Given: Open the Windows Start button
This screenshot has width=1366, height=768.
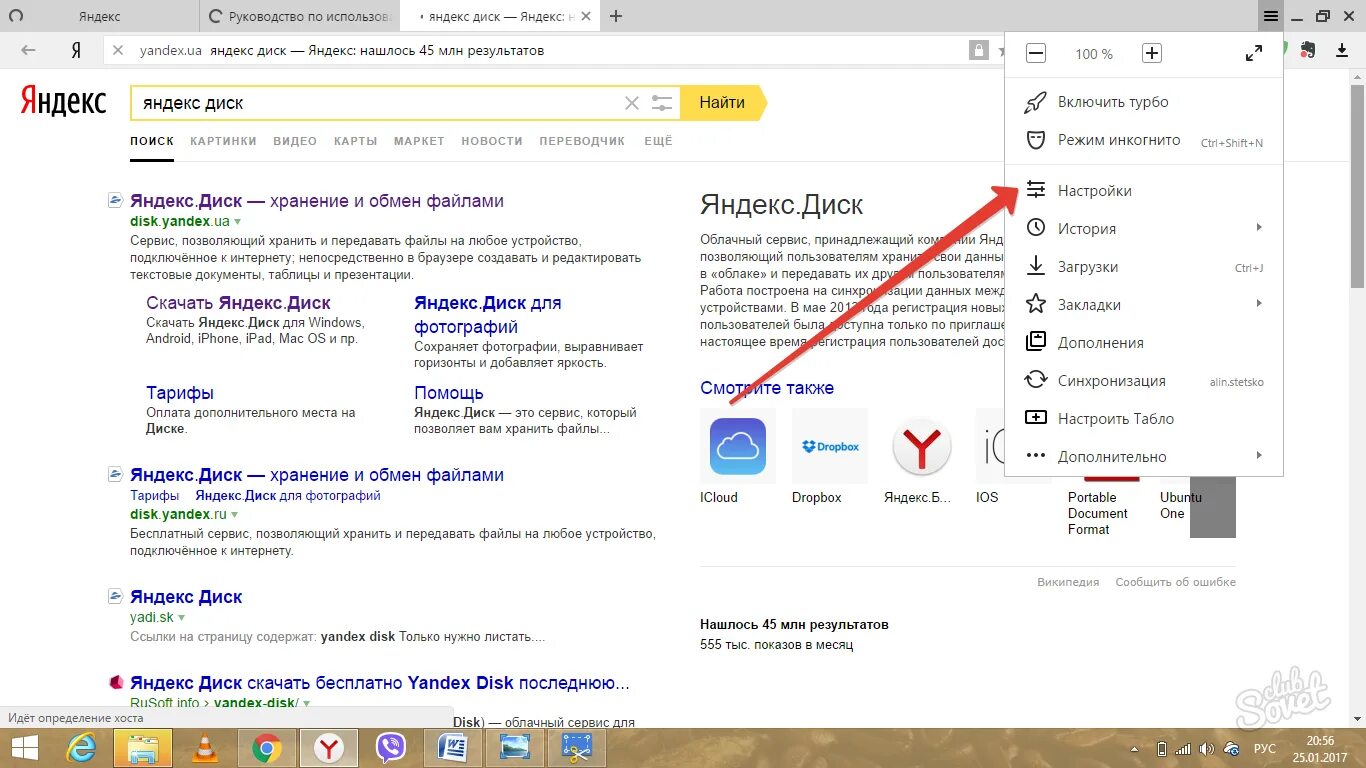Looking at the screenshot, I should [x=25, y=748].
